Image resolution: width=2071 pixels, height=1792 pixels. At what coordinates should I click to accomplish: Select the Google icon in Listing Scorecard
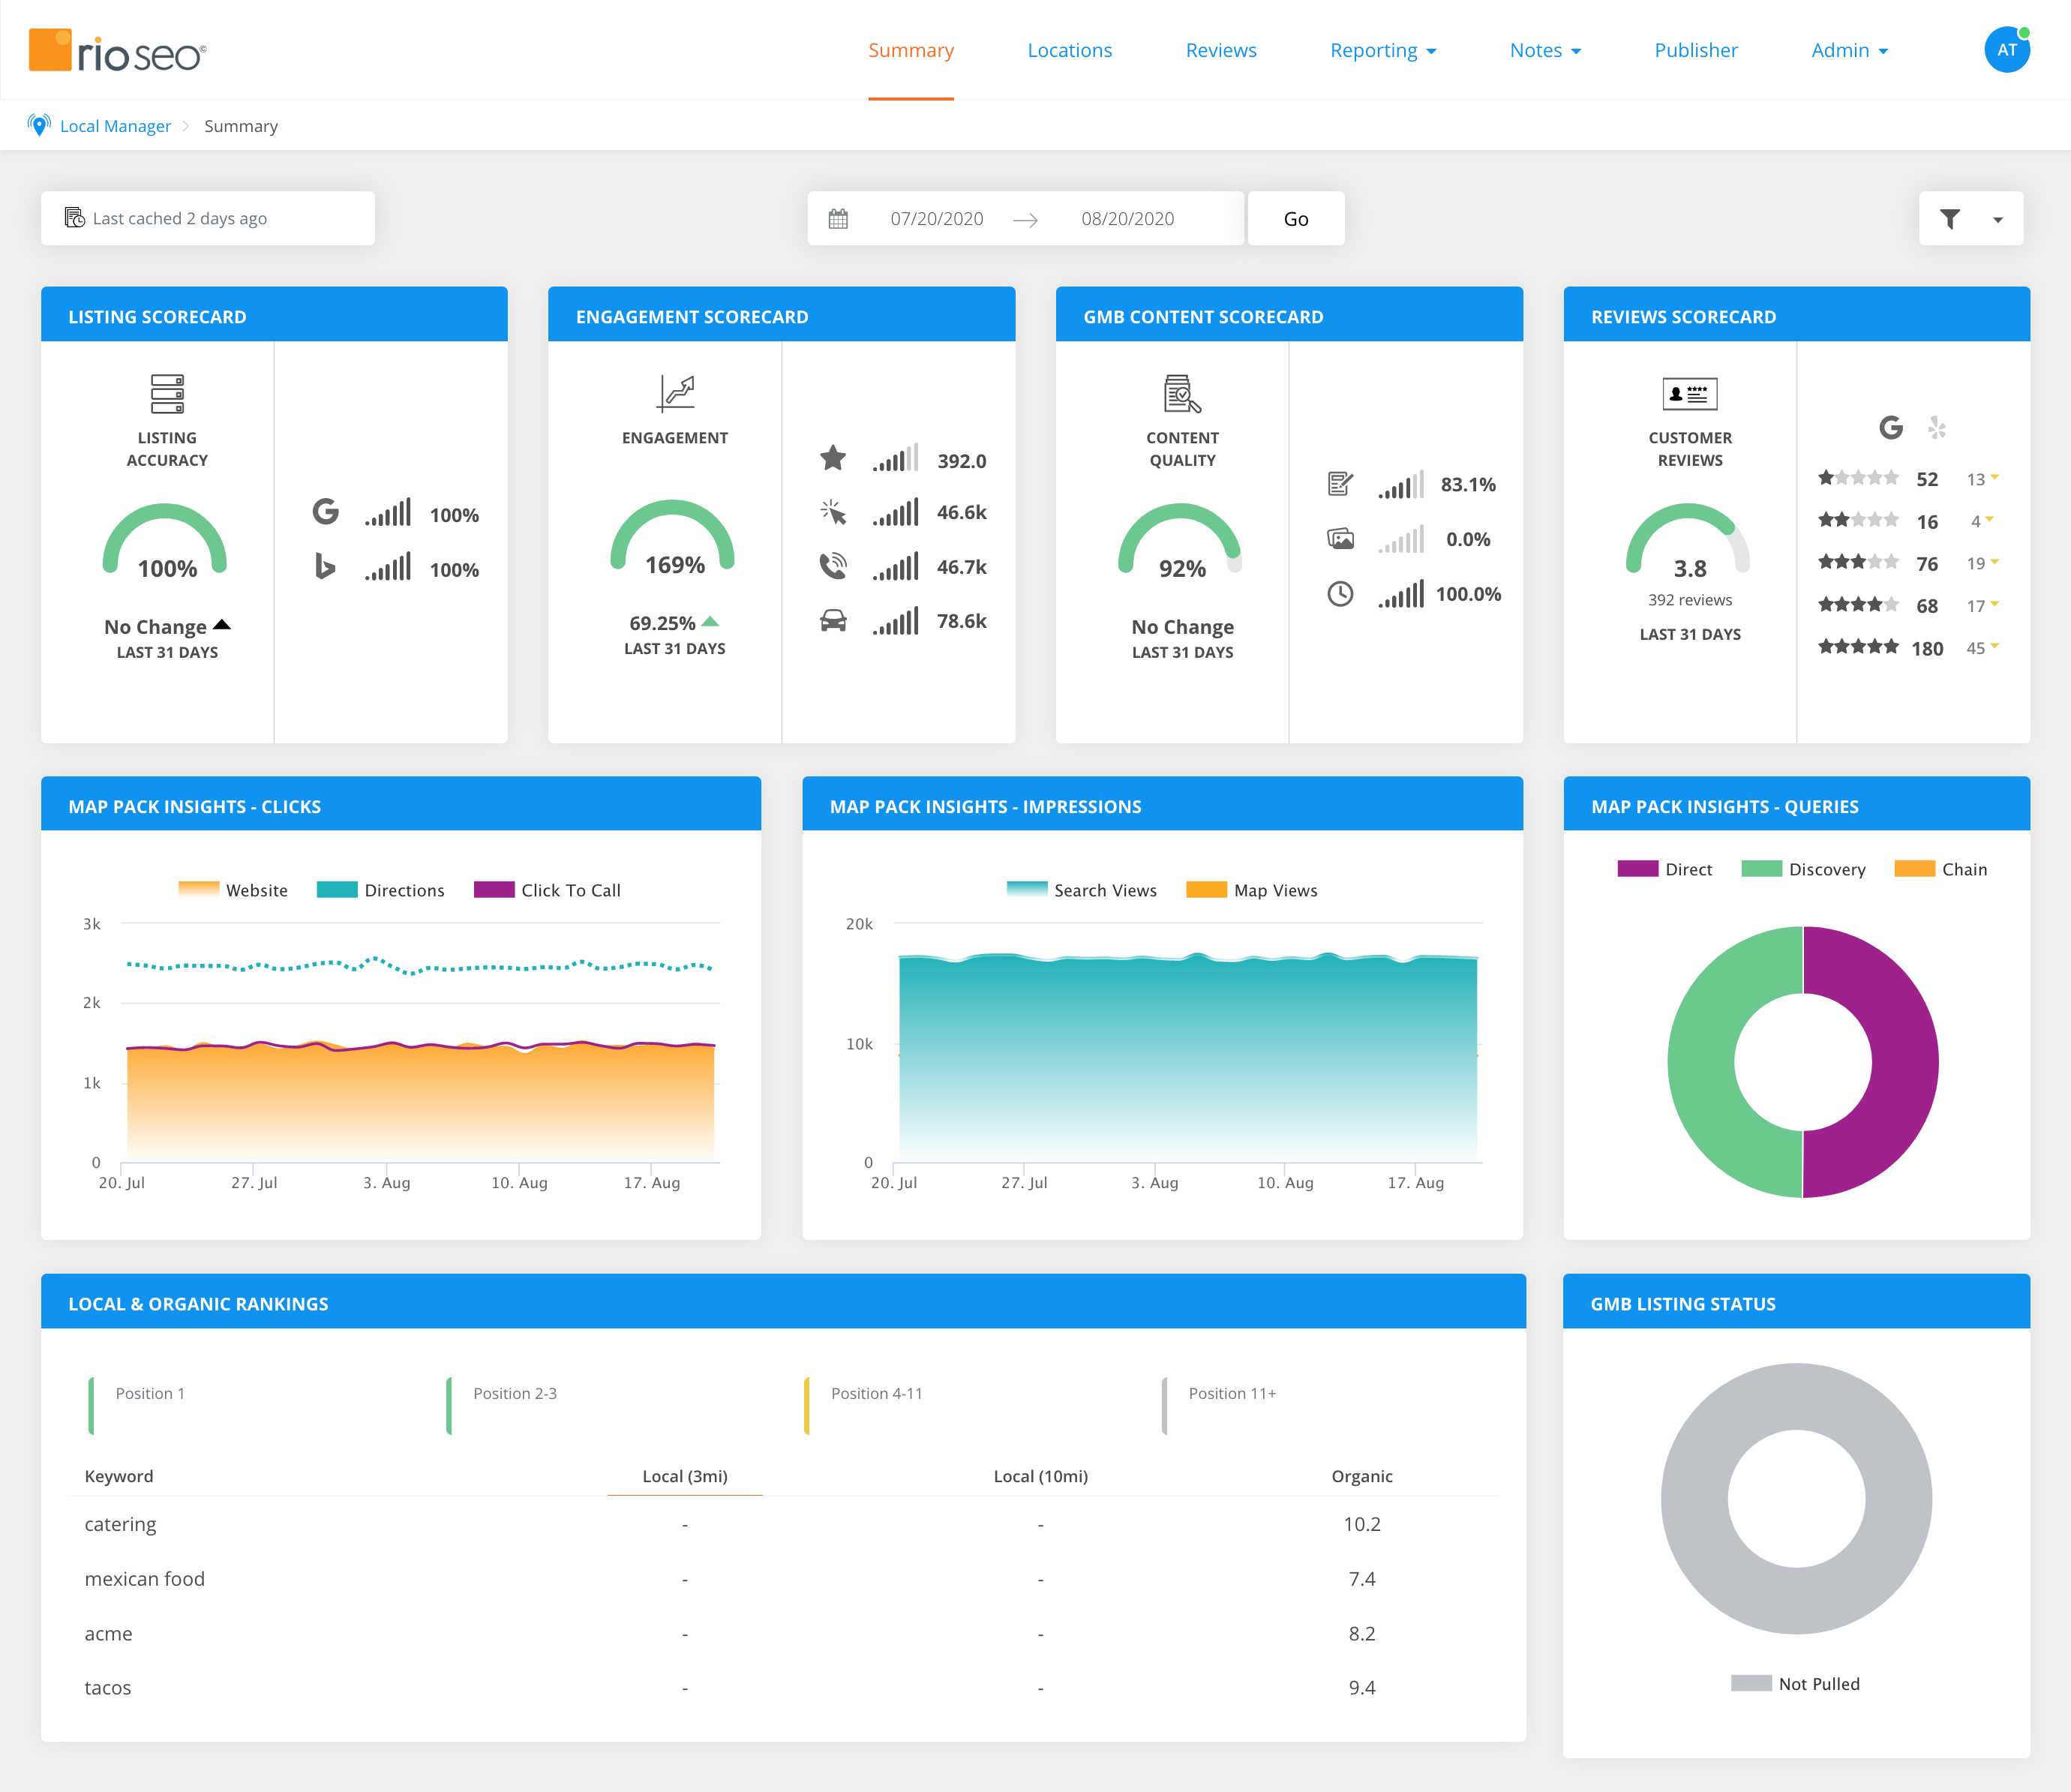325,512
